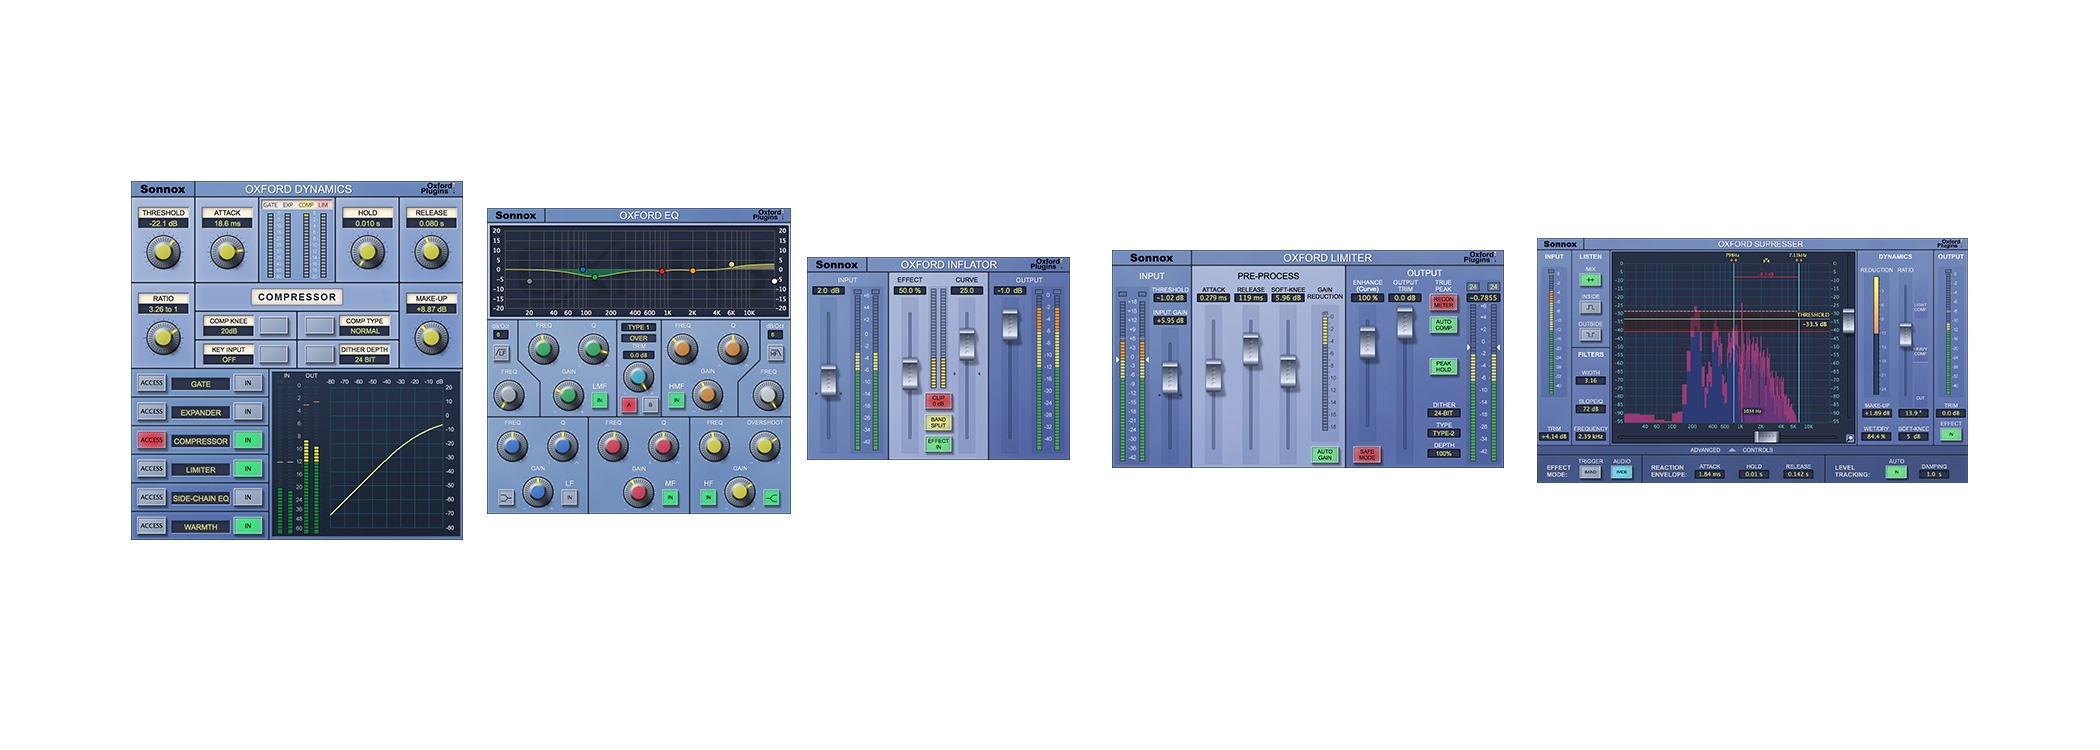Toggle the Gate IN button
2100x750 pixels.
pyautogui.click(x=248, y=383)
